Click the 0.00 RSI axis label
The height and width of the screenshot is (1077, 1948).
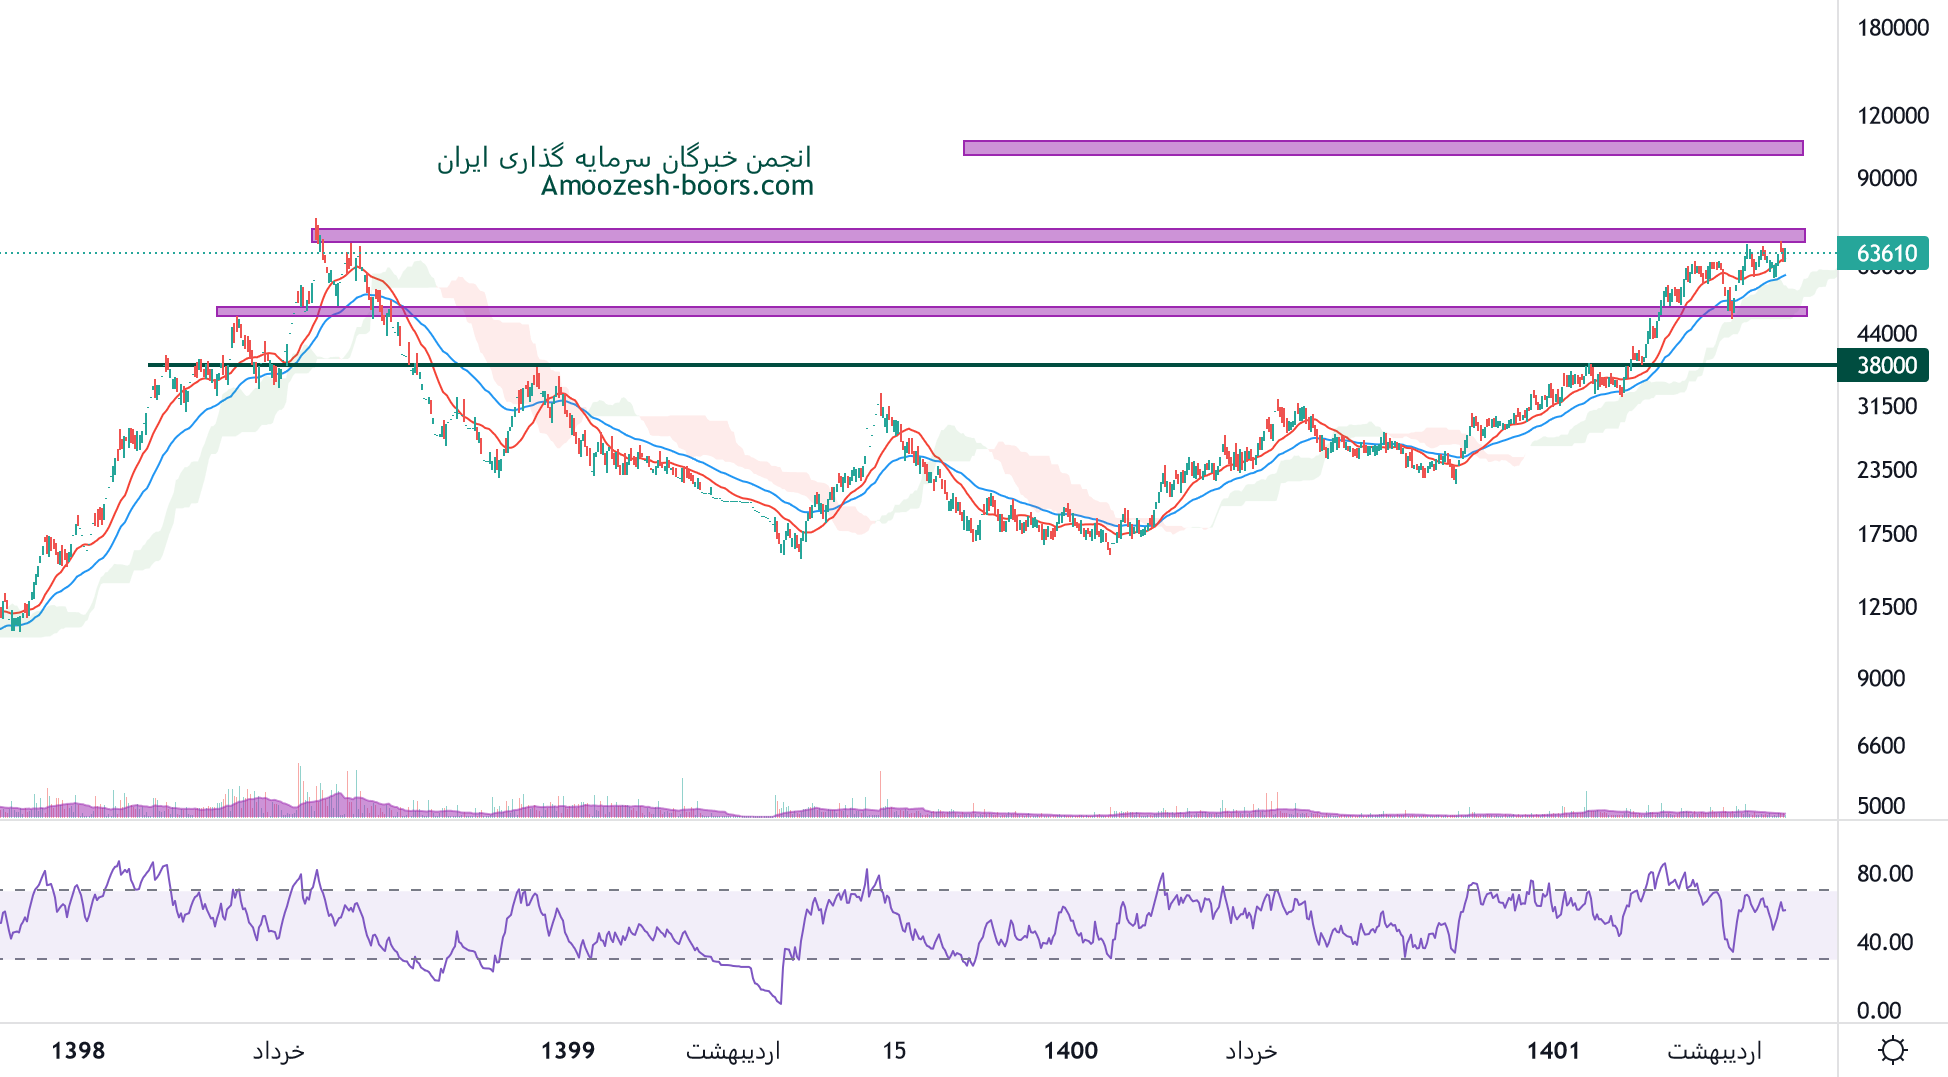tap(1878, 1010)
